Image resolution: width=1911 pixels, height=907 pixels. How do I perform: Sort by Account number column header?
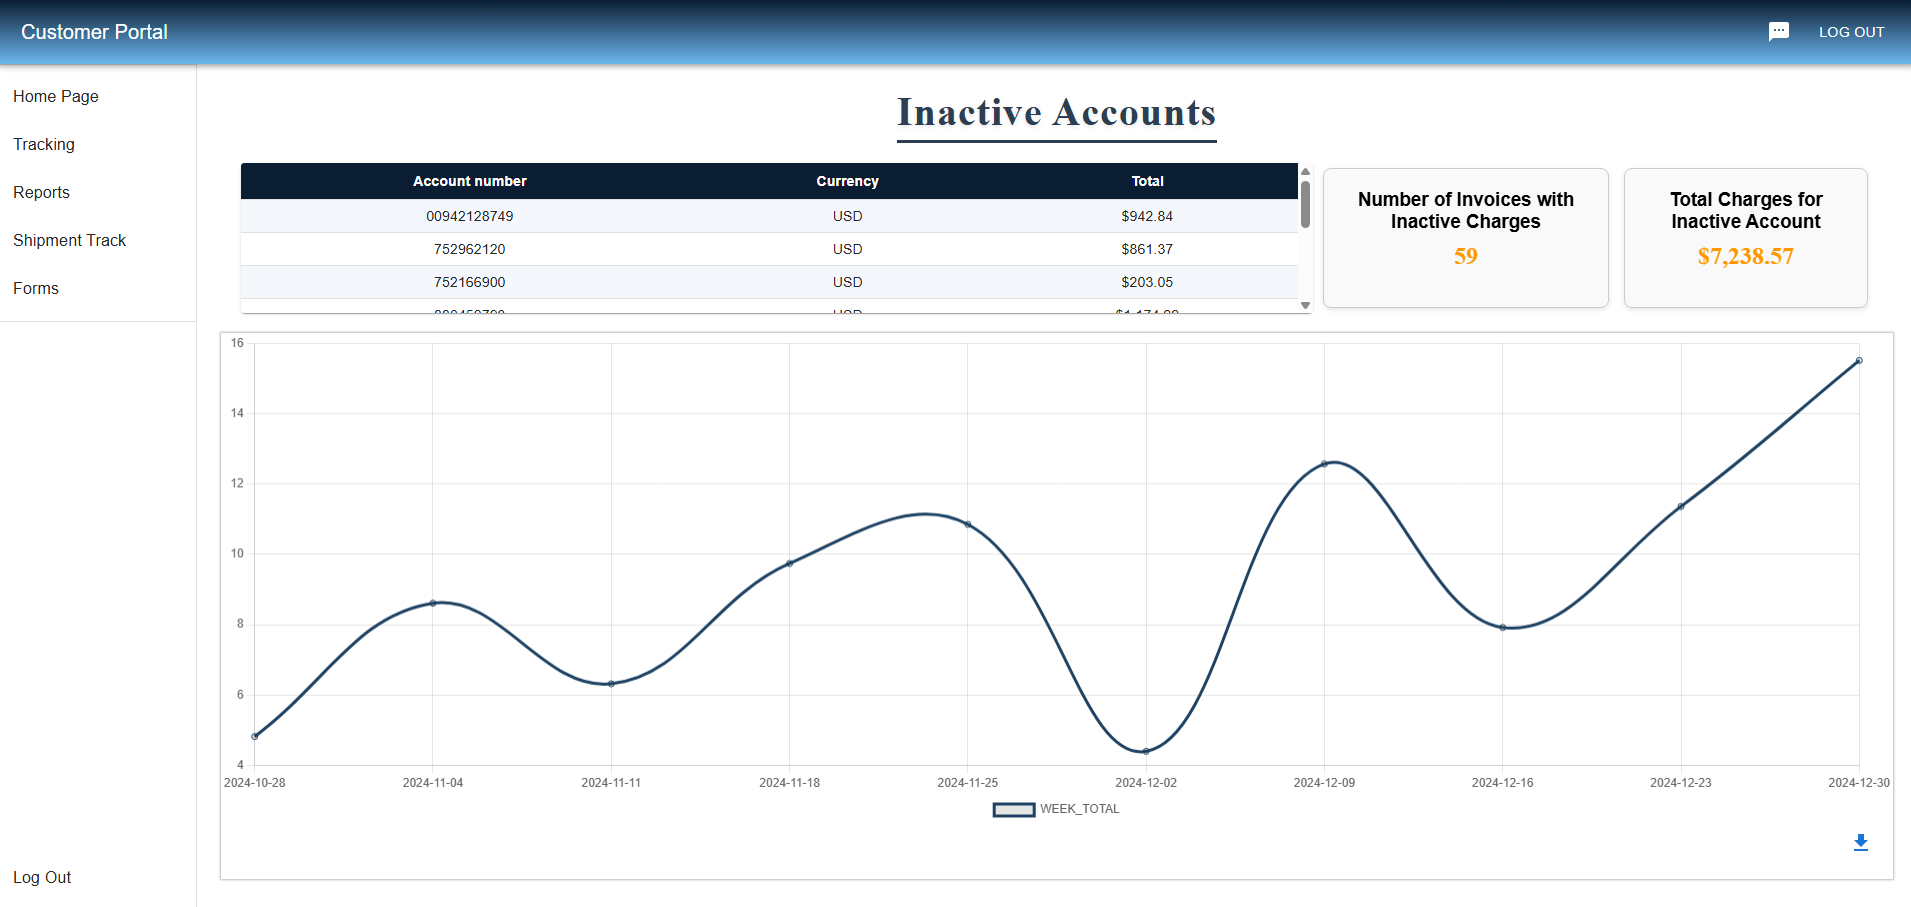click(x=469, y=181)
